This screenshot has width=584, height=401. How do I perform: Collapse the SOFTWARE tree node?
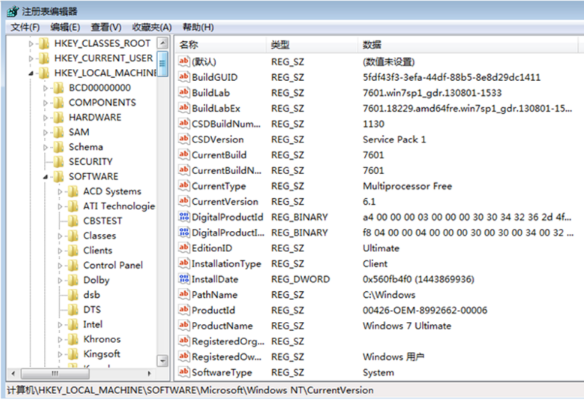[x=45, y=177]
